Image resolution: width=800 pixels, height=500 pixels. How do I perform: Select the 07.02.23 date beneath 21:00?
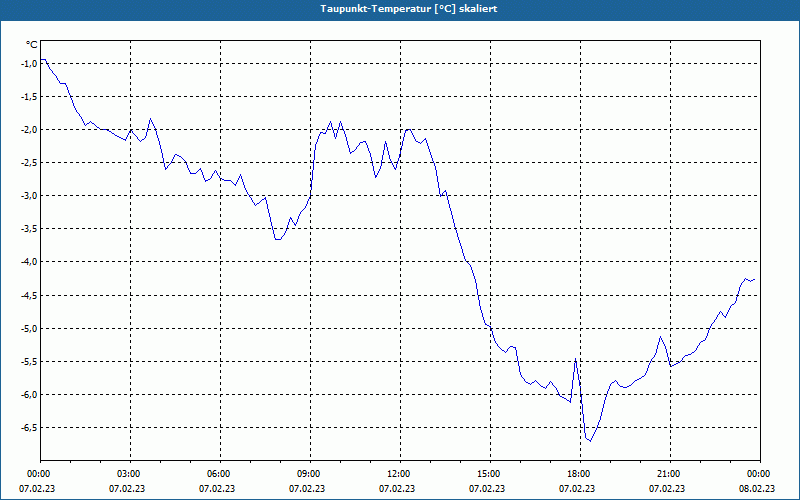click(667, 489)
